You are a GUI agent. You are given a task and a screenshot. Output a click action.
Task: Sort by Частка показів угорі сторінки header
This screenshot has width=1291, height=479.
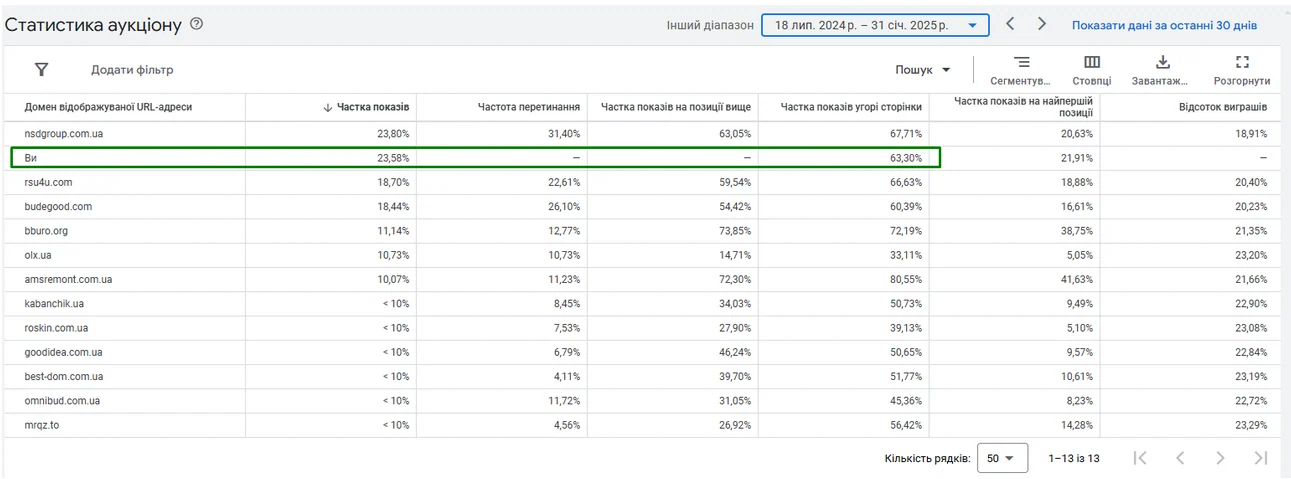(851, 106)
